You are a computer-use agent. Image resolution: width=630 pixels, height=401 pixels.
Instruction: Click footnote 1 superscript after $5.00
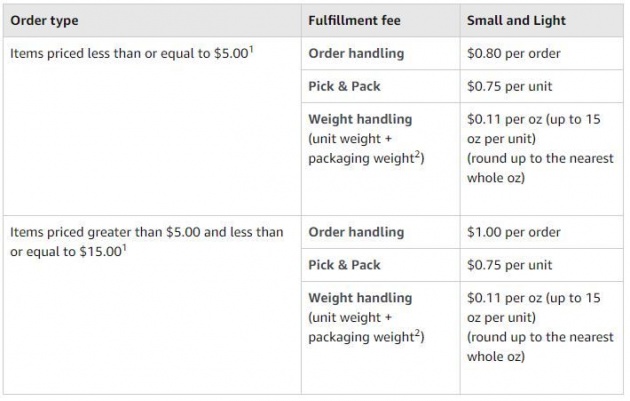point(251,49)
